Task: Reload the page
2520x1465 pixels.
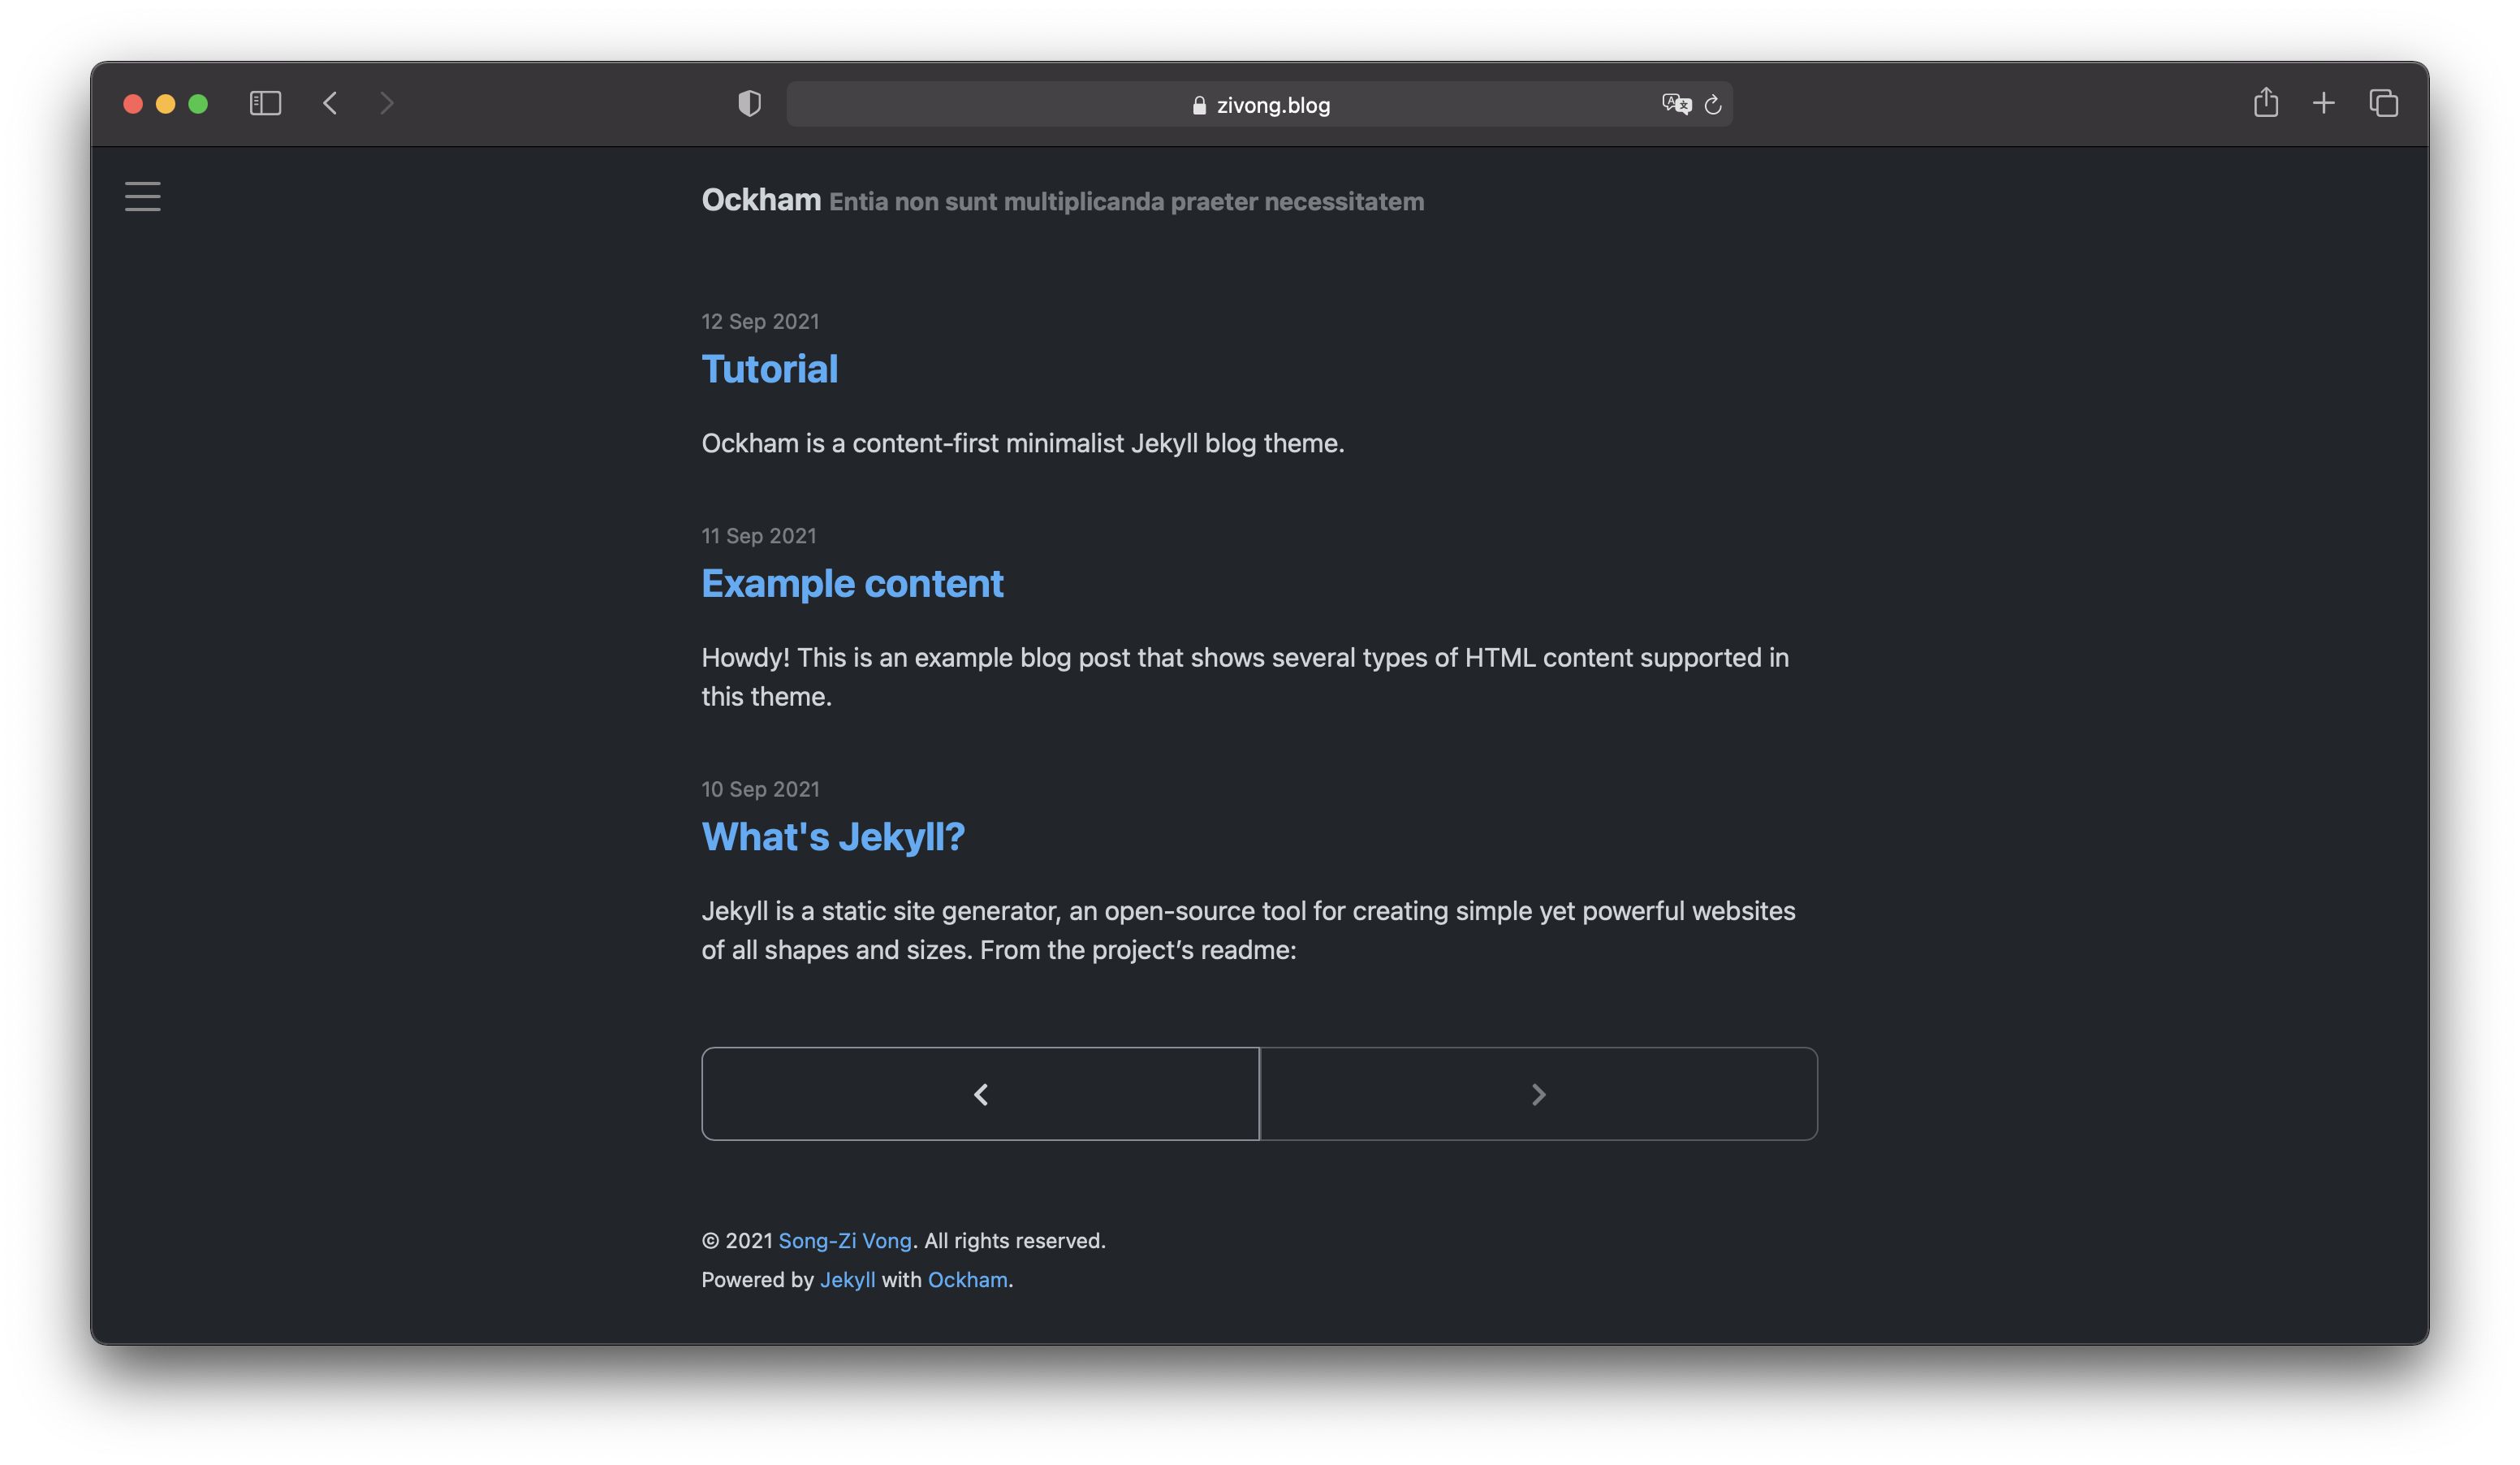Action: pos(1713,105)
